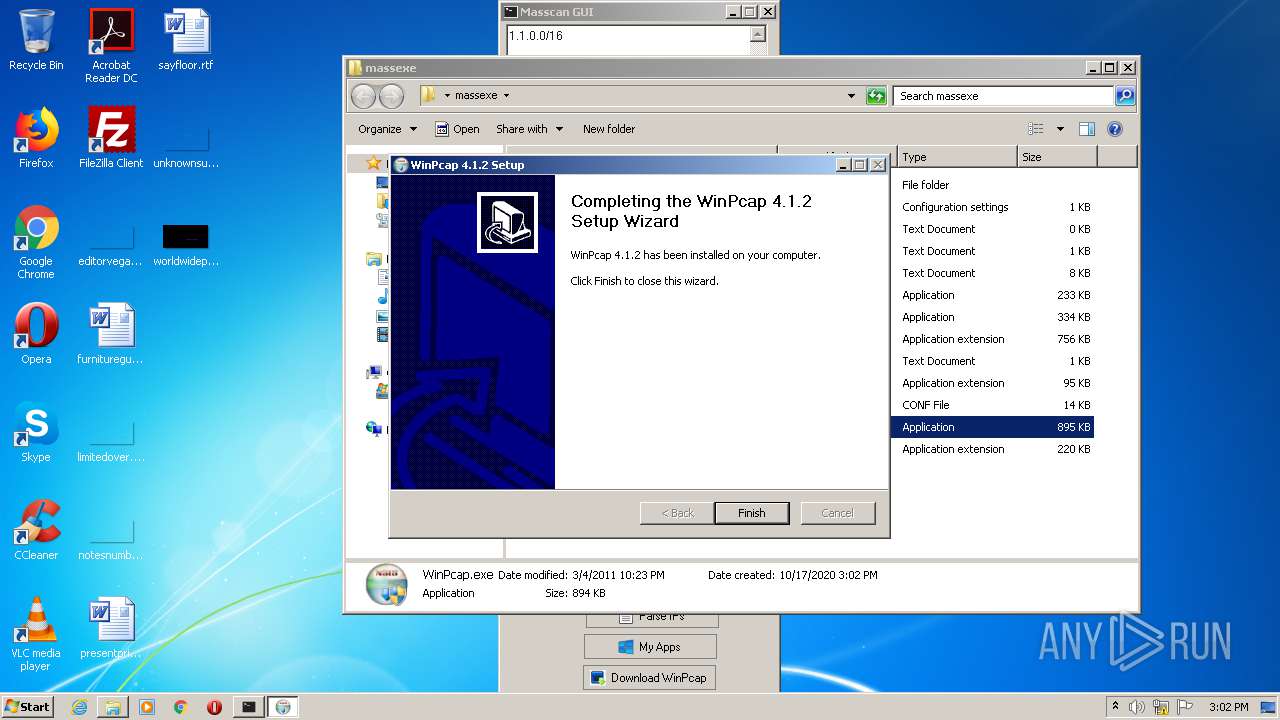Select the furnituregu... Word document icon
1280x720 pixels.
pos(111,334)
